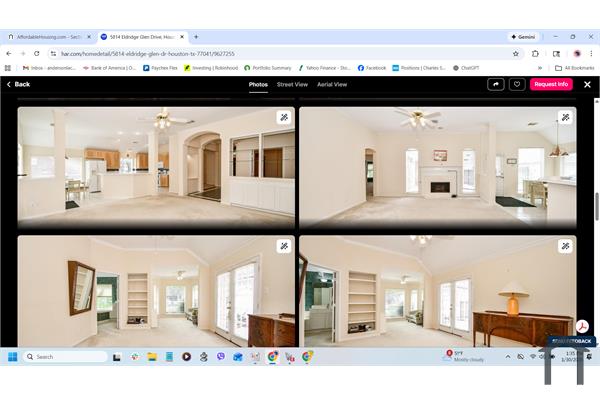600x395 pixels.
Task: Click the pink Request Info button
Action: [551, 84]
